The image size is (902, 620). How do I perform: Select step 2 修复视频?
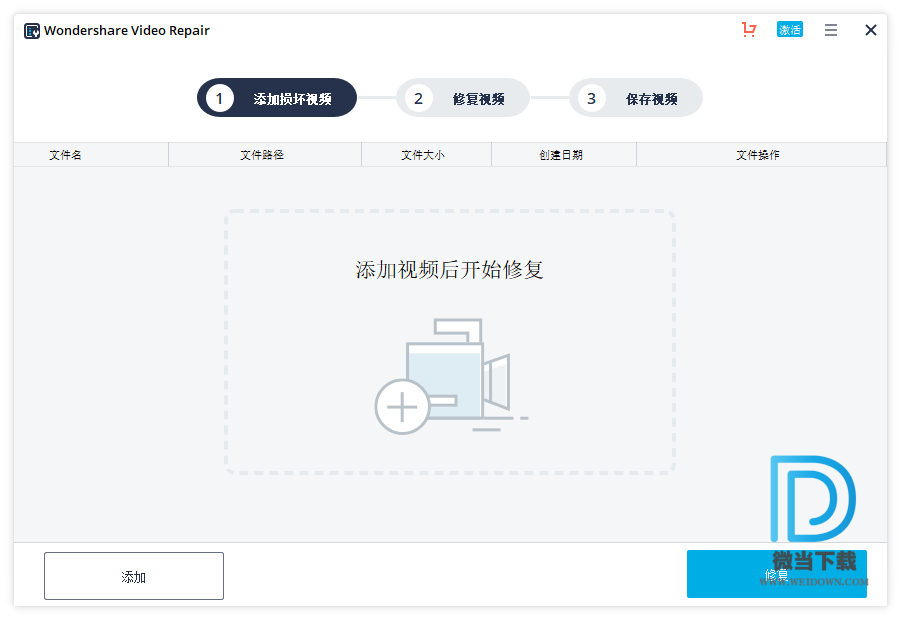(463, 98)
